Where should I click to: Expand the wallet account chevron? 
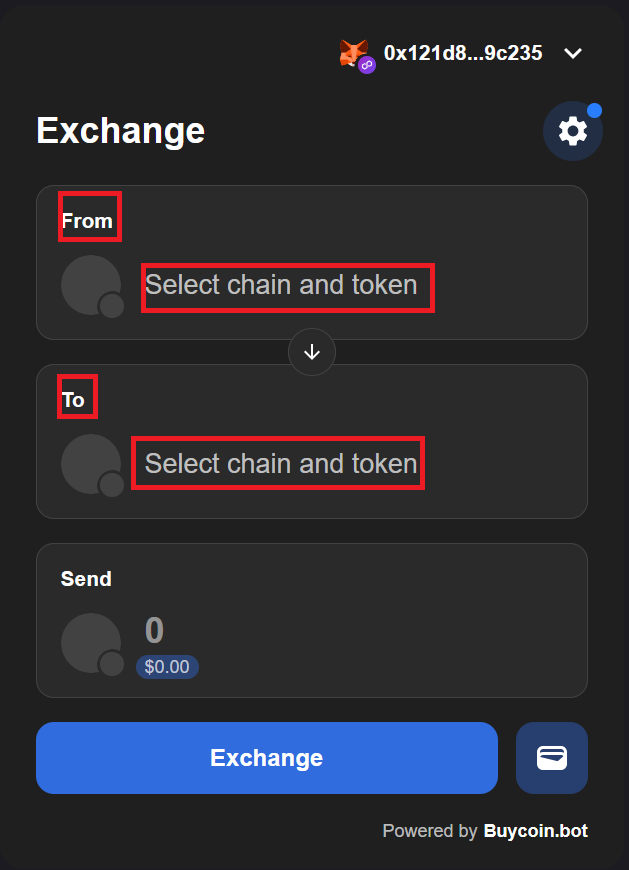click(x=573, y=53)
